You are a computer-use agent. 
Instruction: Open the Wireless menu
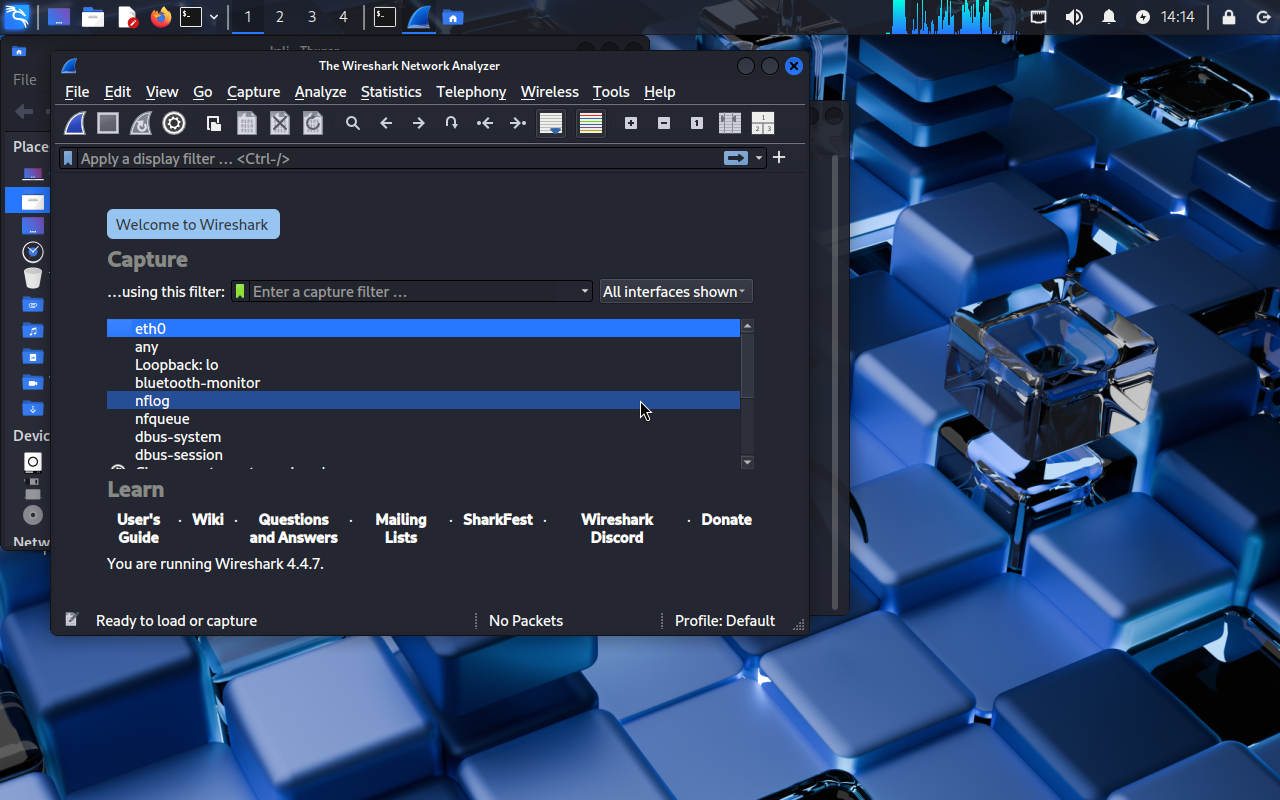[550, 91]
